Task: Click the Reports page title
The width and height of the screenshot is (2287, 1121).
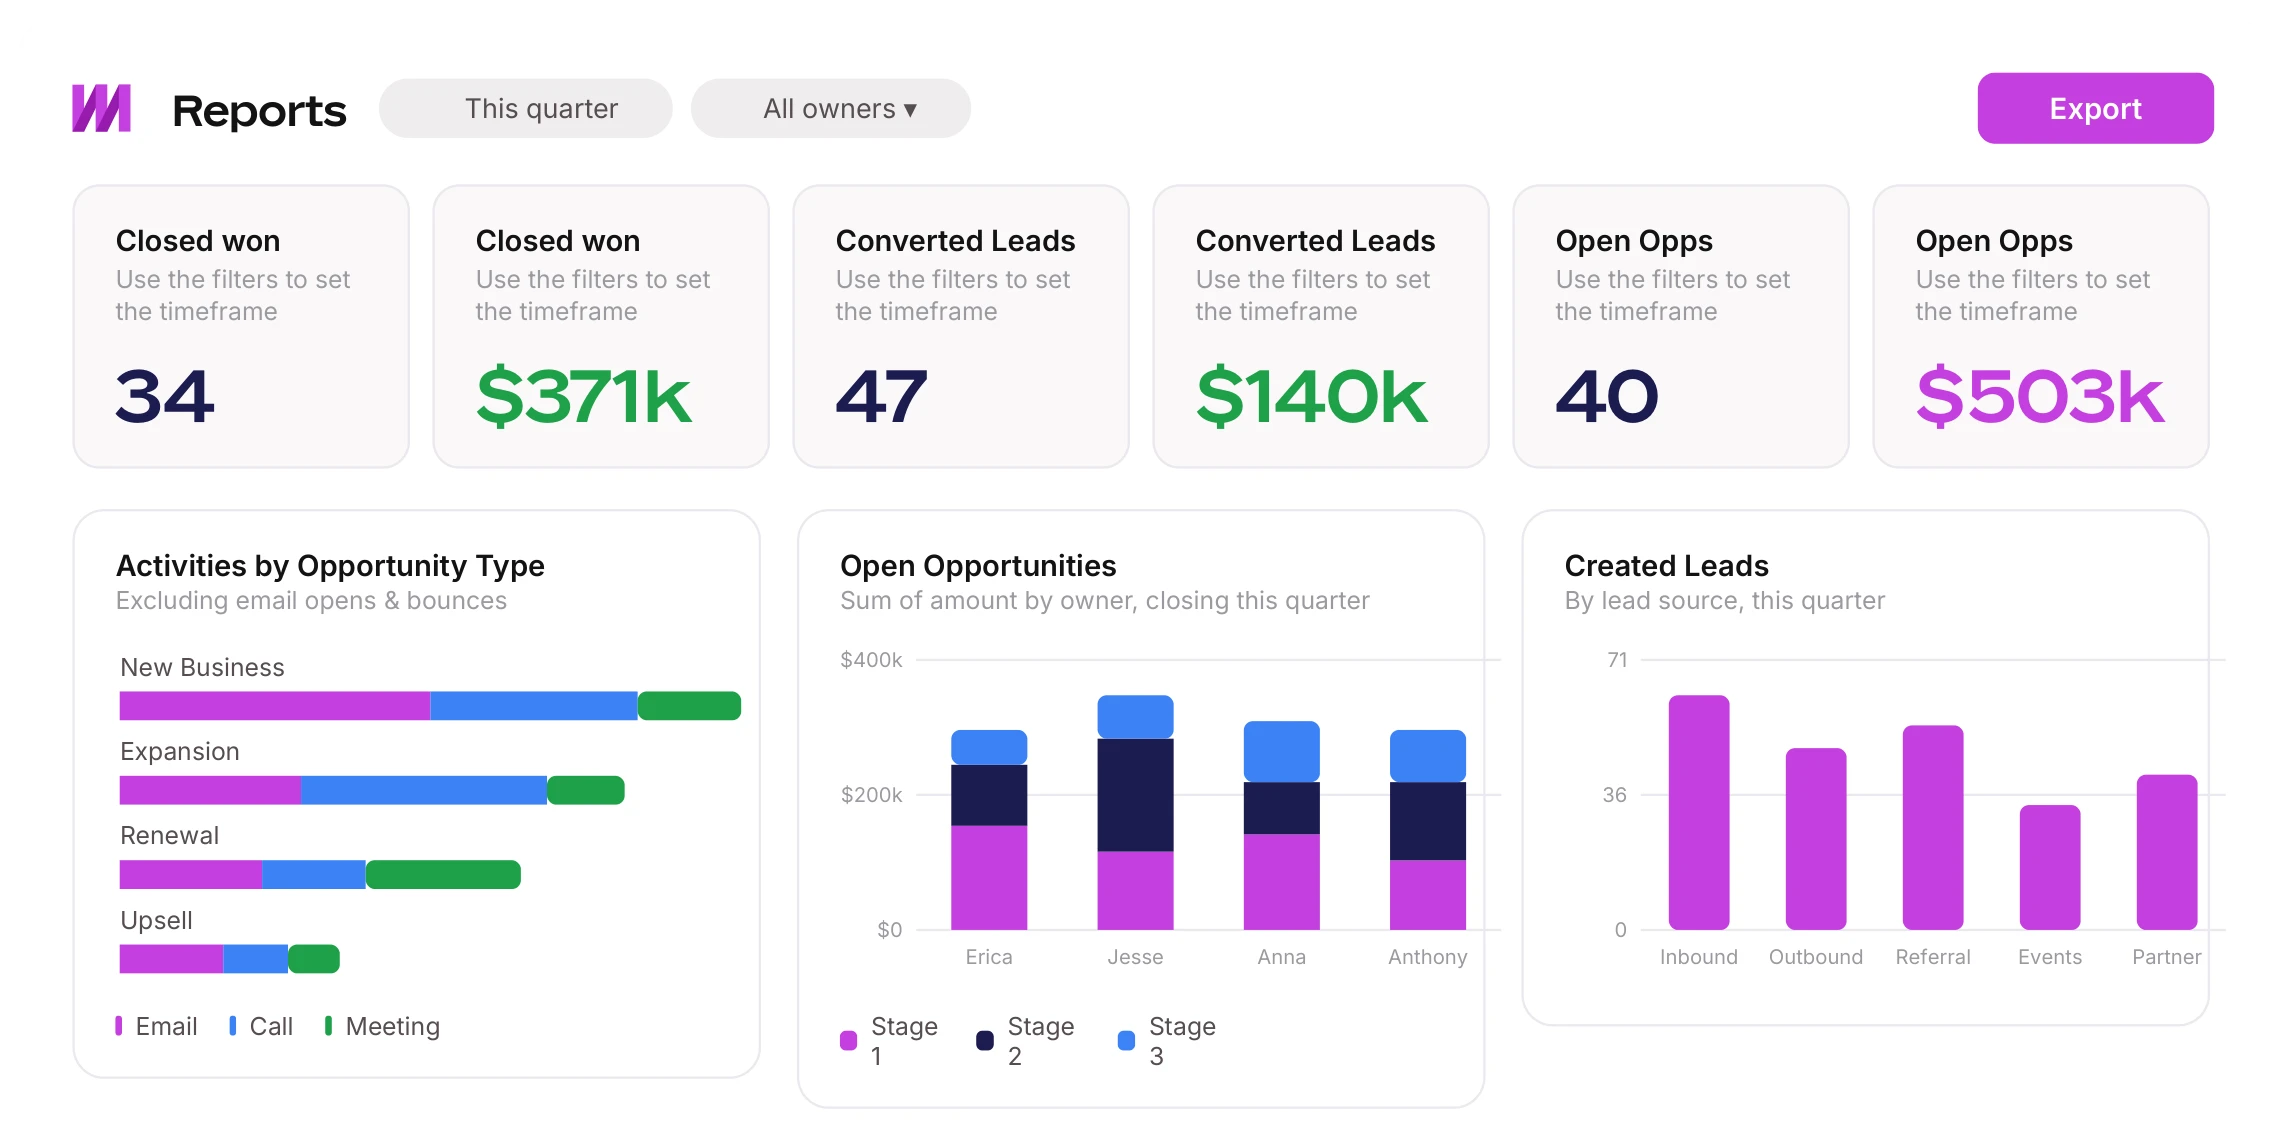Action: pyautogui.click(x=259, y=110)
